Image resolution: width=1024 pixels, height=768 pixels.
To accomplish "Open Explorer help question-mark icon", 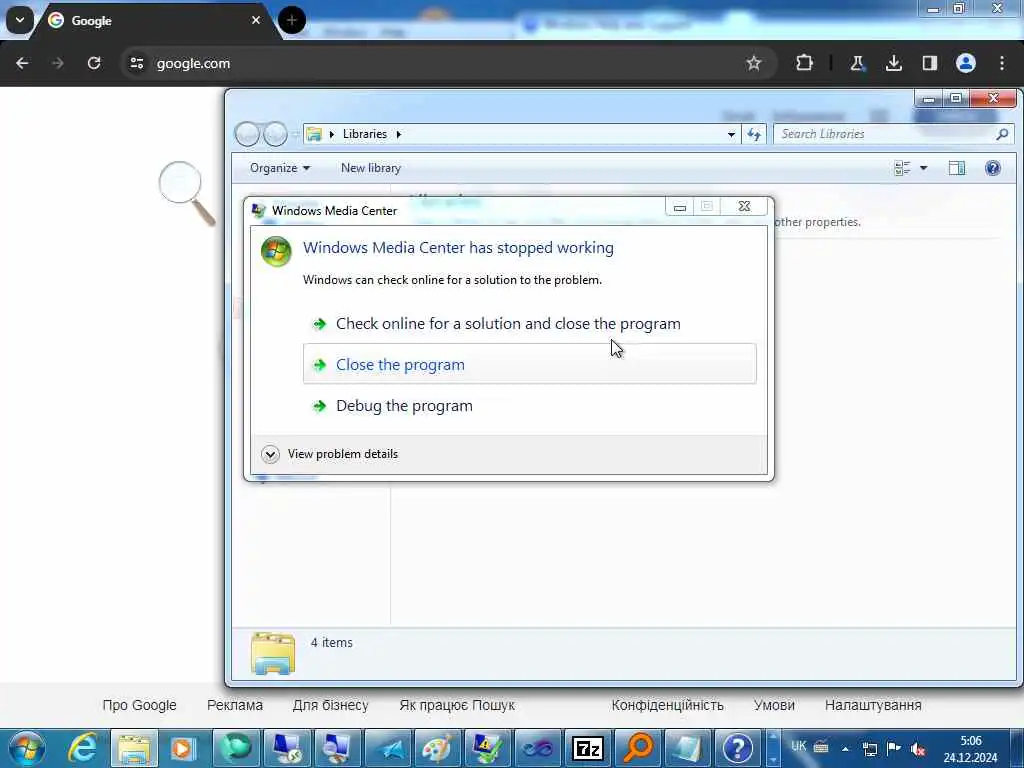I will pos(993,168).
